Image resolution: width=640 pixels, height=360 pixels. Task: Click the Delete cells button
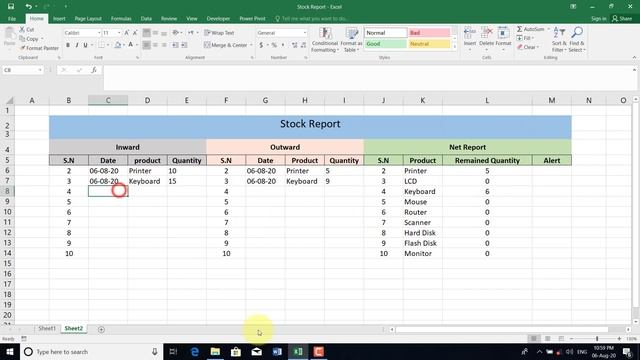(486, 37)
